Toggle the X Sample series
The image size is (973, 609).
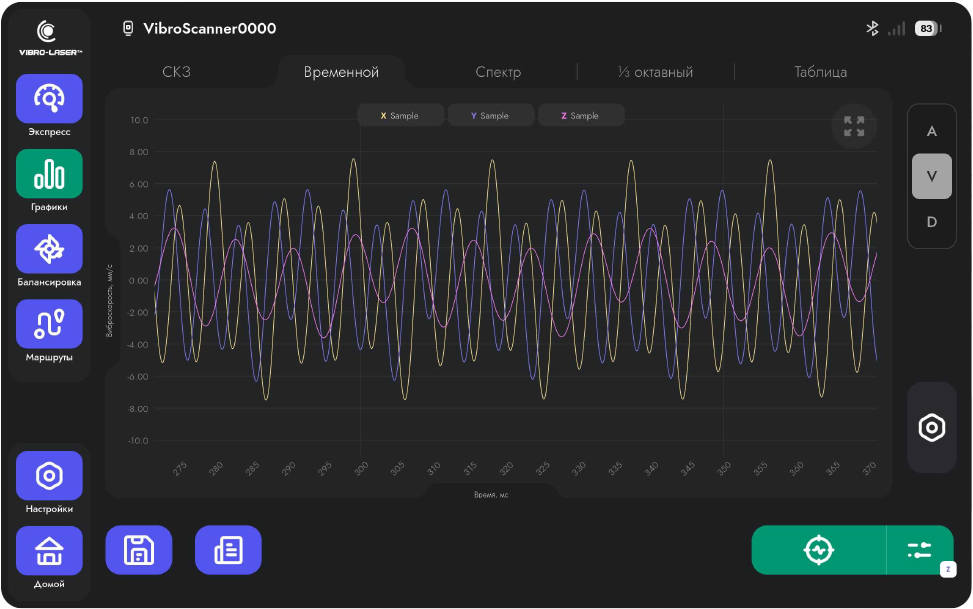(400, 115)
